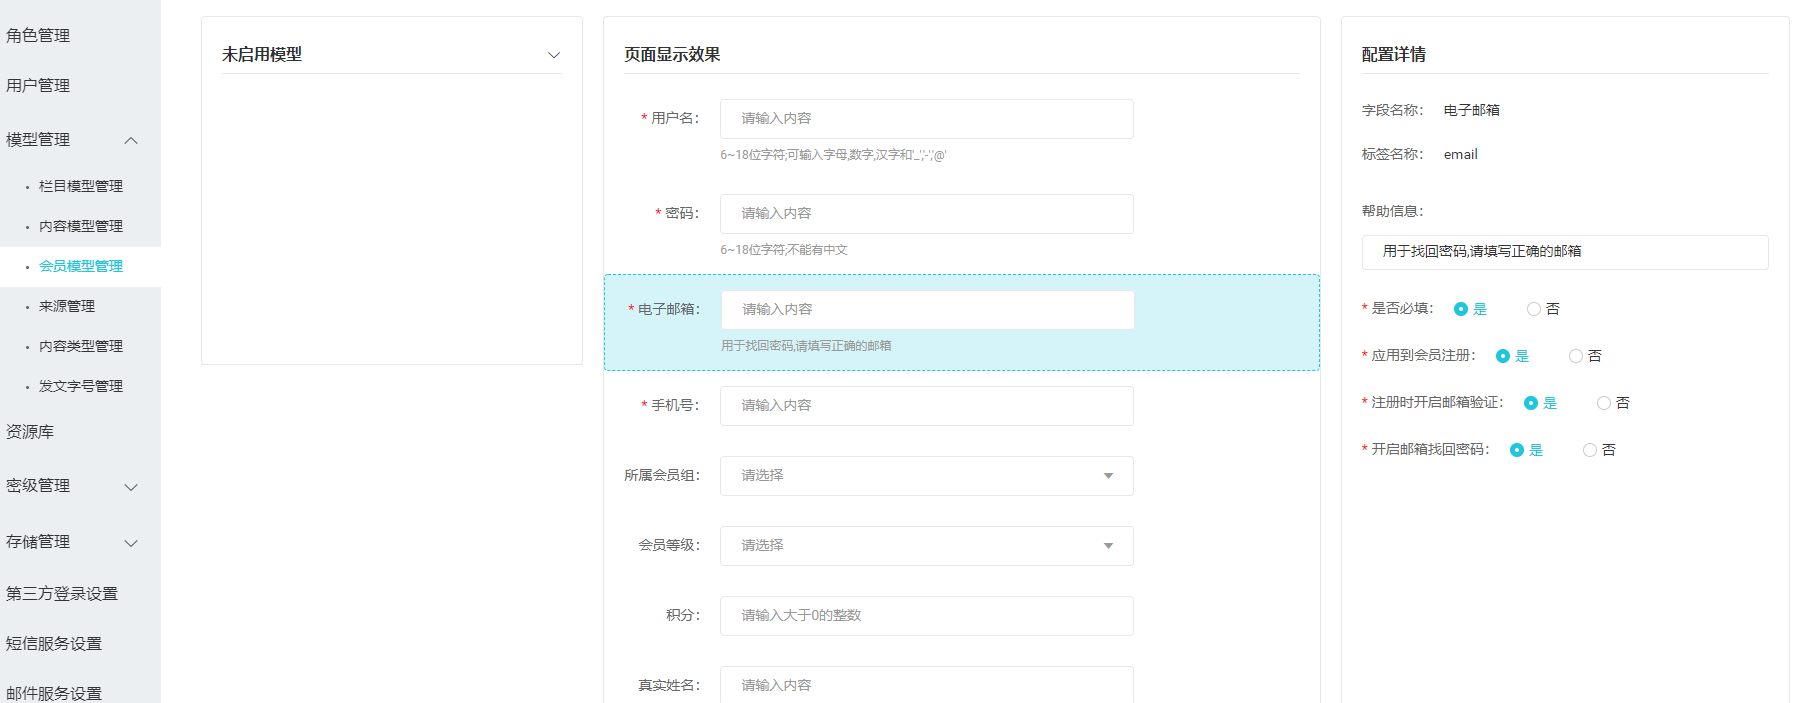Collapse the 模型管理 menu chevron

tap(131, 140)
